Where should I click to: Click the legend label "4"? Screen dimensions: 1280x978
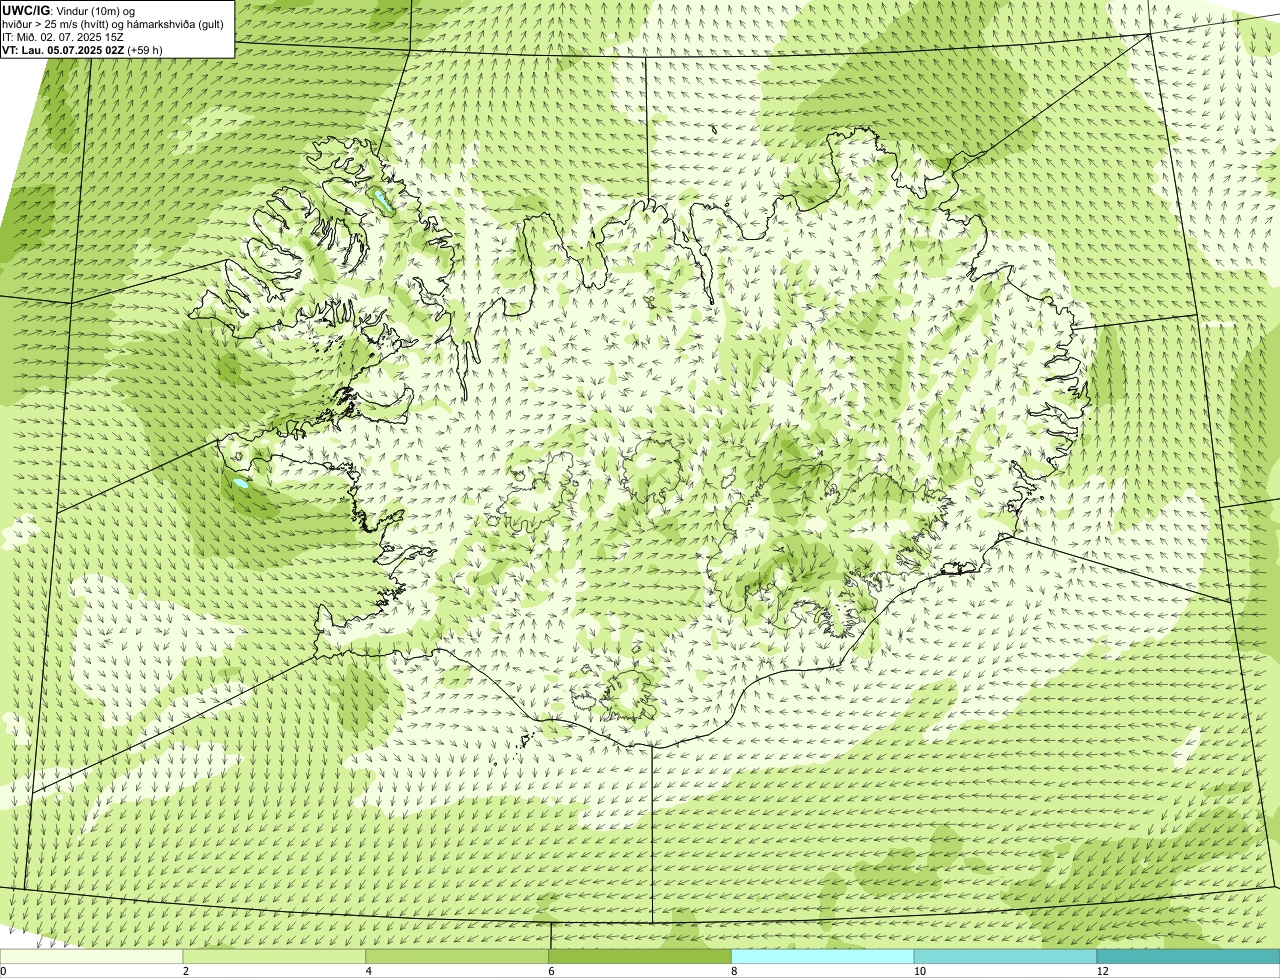368,971
